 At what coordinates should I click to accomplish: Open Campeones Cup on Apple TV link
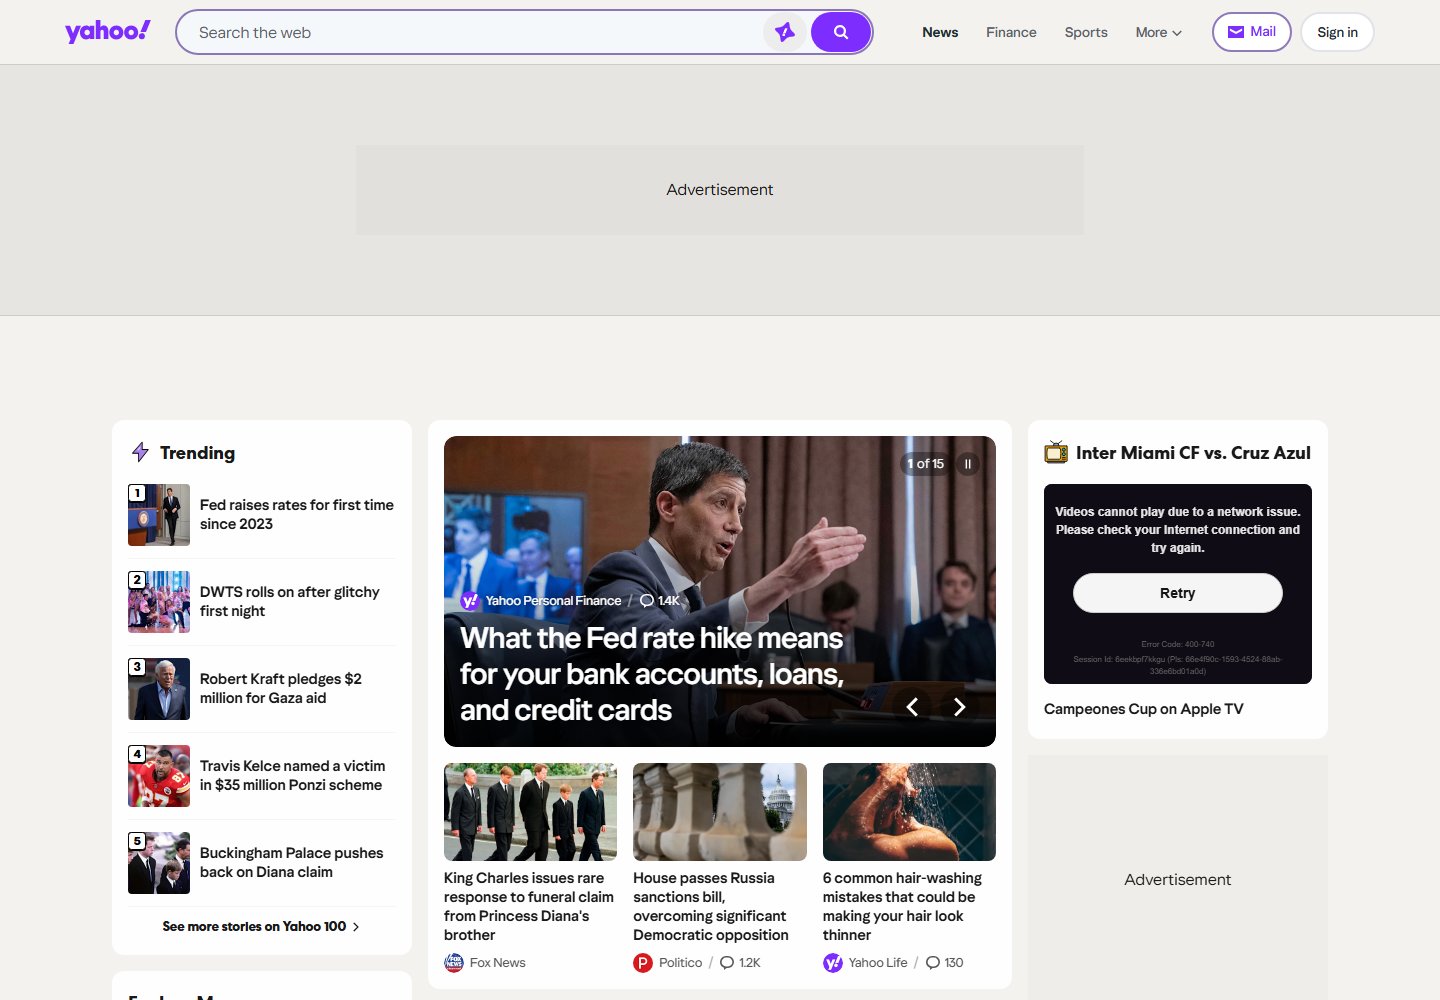1144,709
